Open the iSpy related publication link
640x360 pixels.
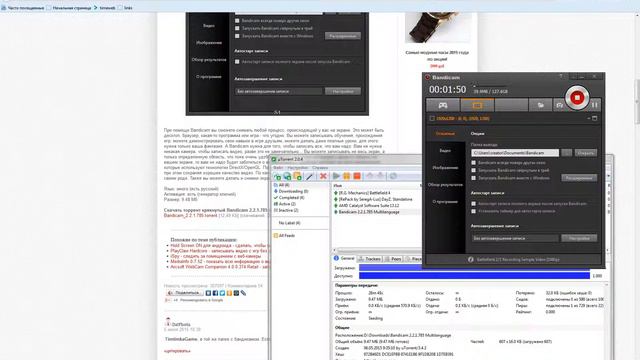(216, 256)
